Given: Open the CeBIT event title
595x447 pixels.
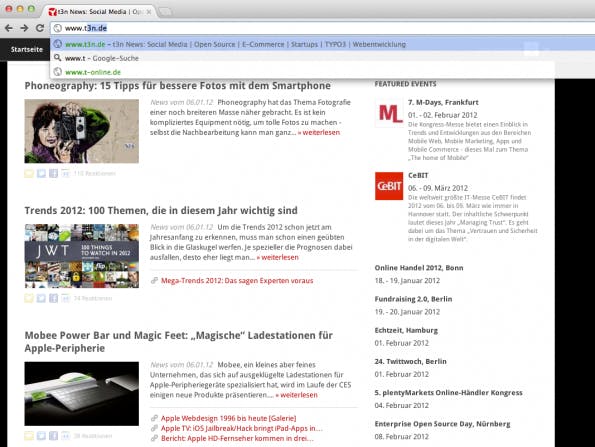Looking at the screenshot, I should (x=418, y=175).
